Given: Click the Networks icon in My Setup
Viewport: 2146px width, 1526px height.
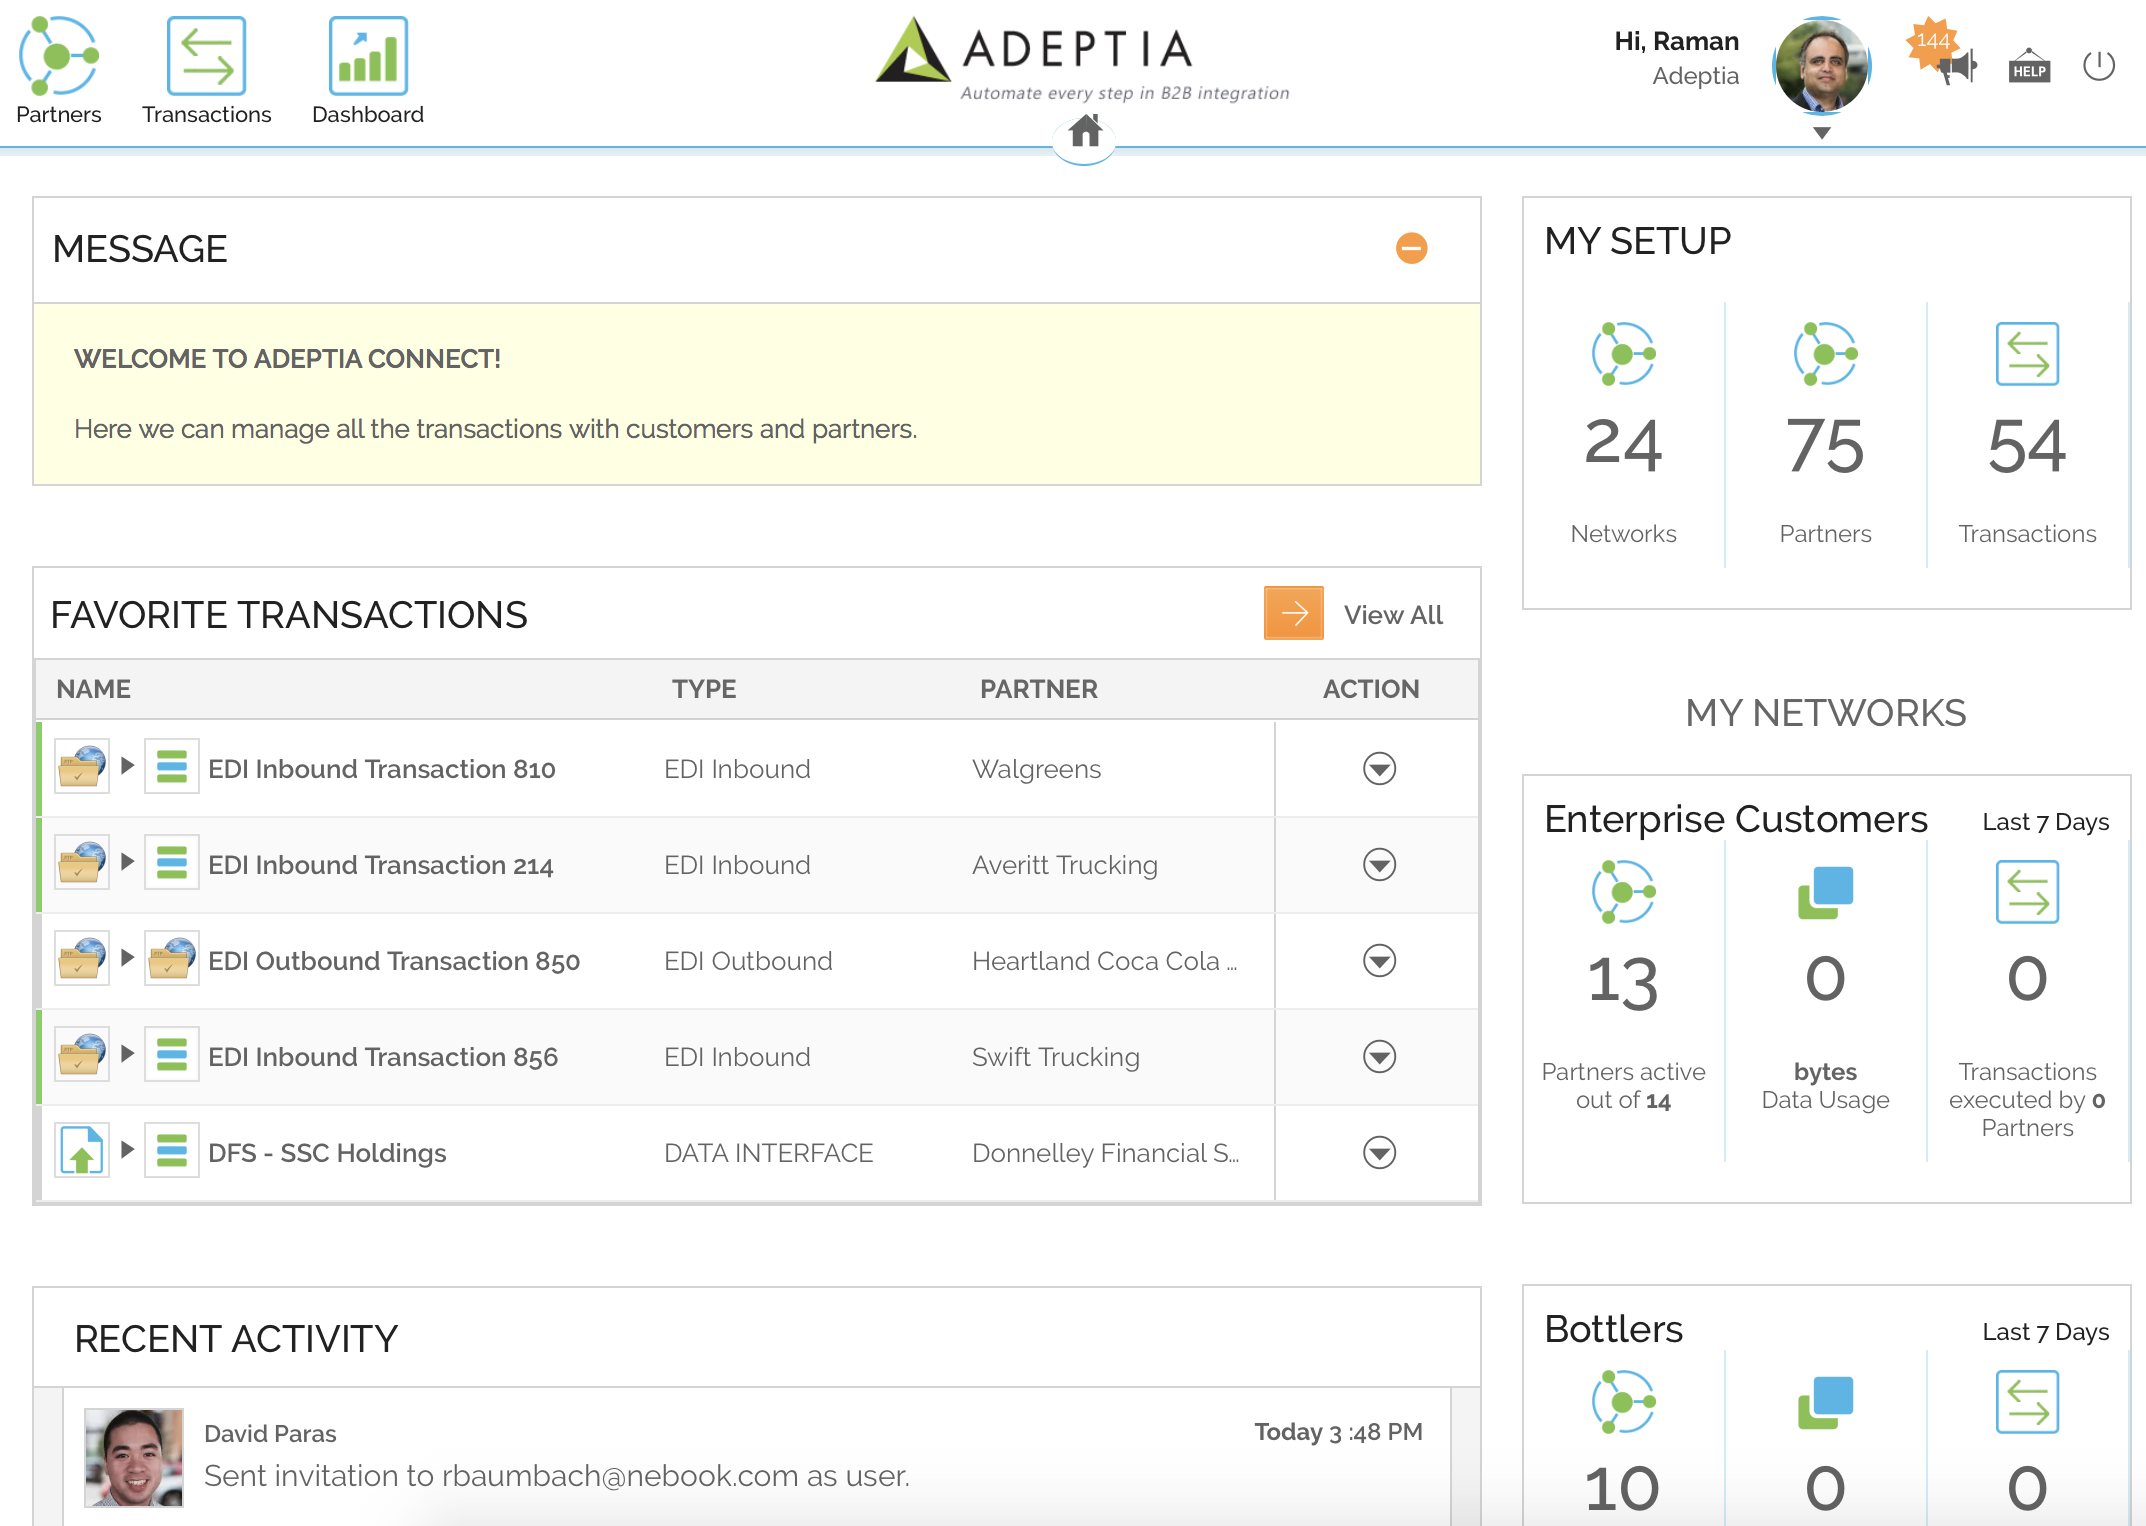Looking at the screenshot, I should click(x=1623, y=354).
